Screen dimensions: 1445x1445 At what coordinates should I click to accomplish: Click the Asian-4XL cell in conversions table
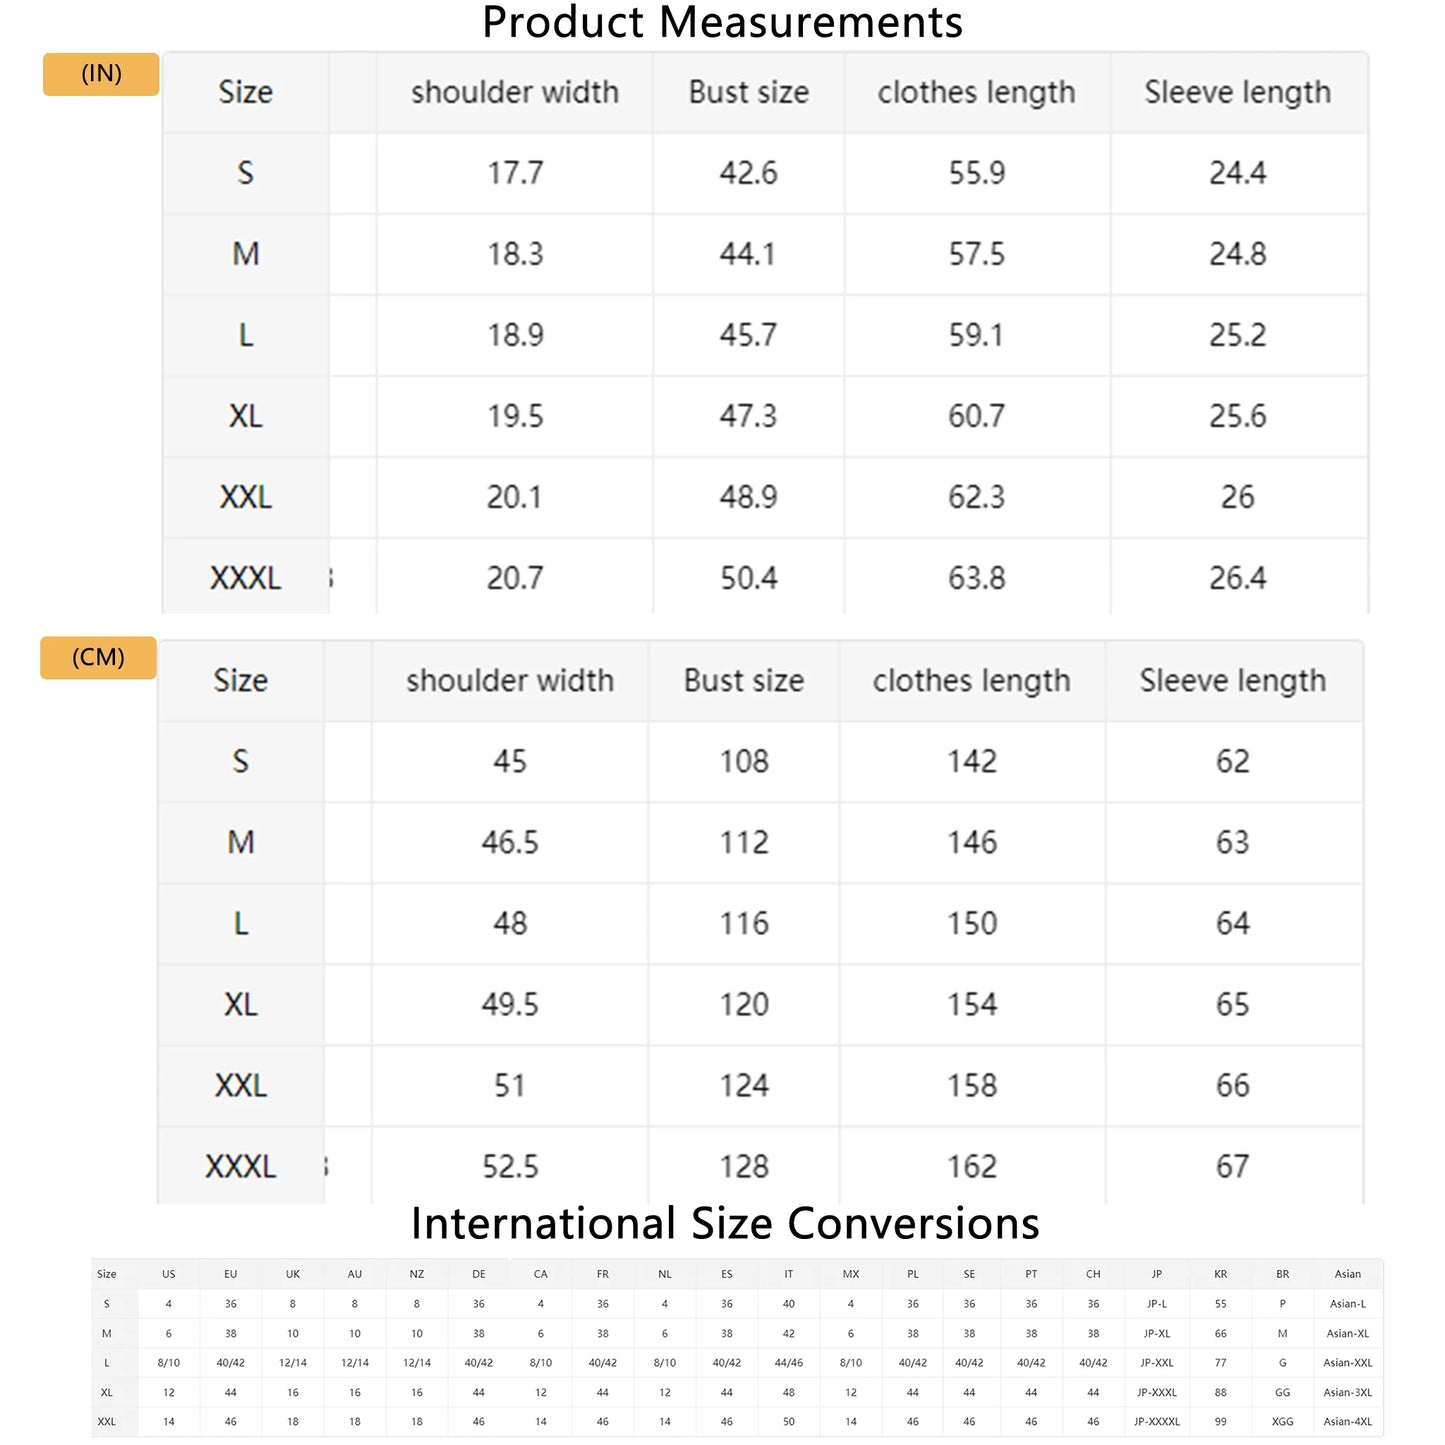[x=1347, y=1421]
